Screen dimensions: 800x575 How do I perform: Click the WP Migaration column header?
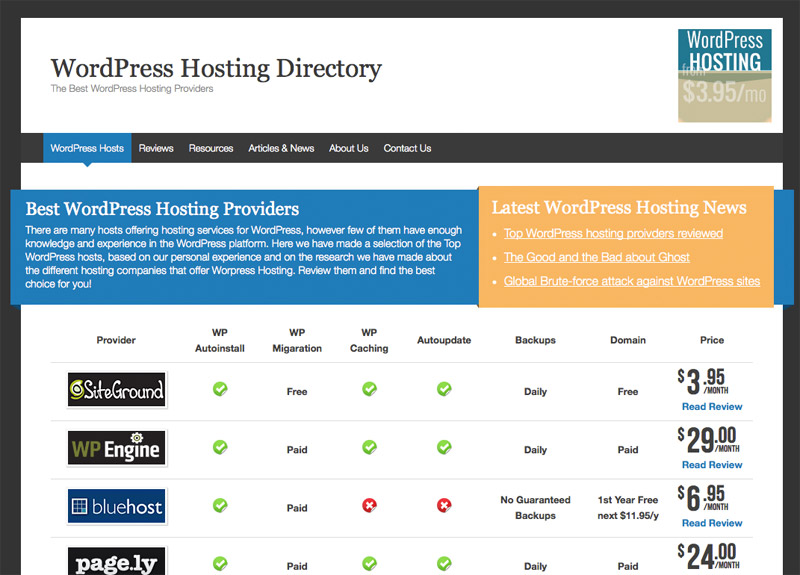click(297, 340)
